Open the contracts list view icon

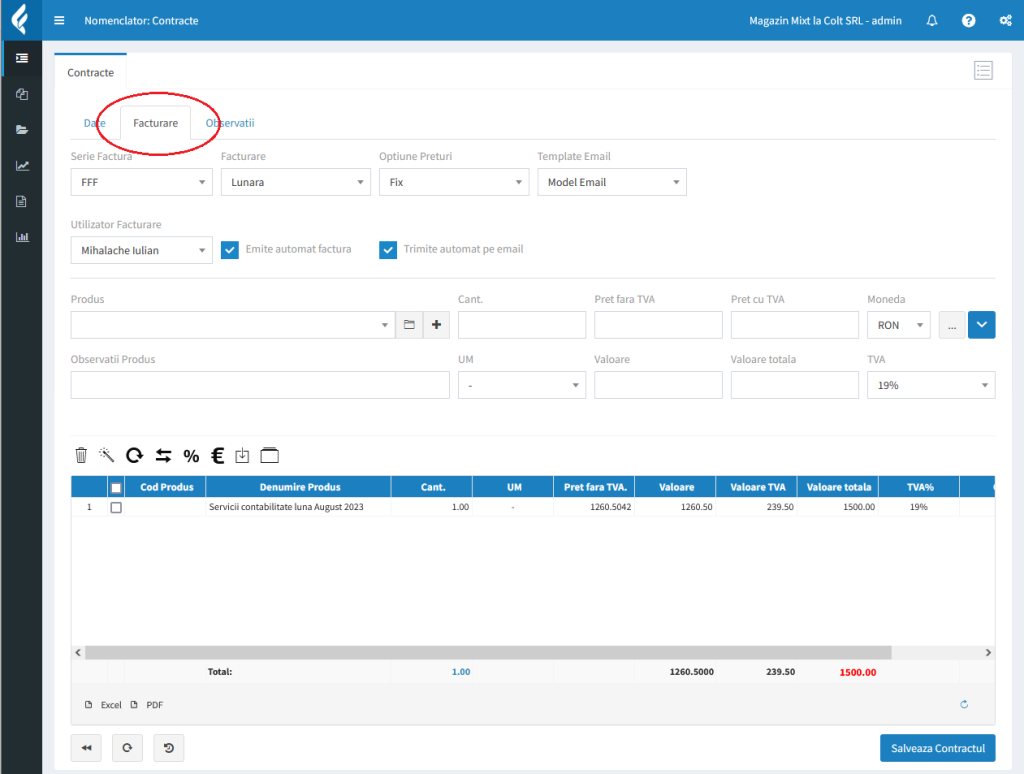point(983,70)
